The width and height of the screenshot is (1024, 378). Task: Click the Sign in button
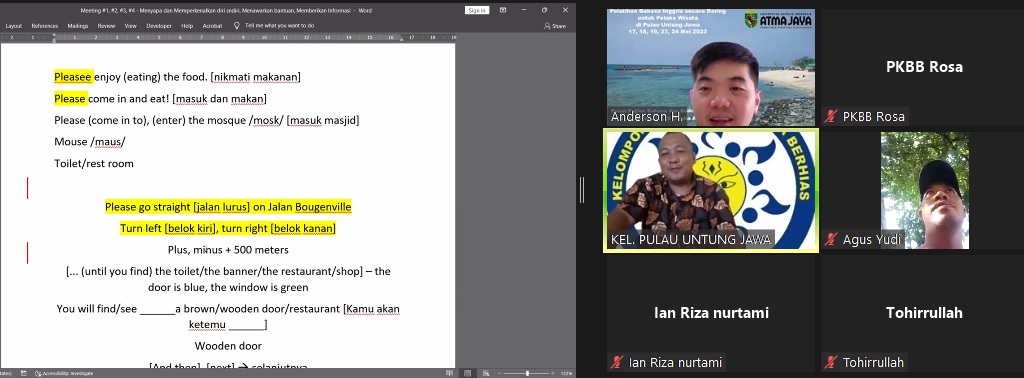[x=476, y=10]
